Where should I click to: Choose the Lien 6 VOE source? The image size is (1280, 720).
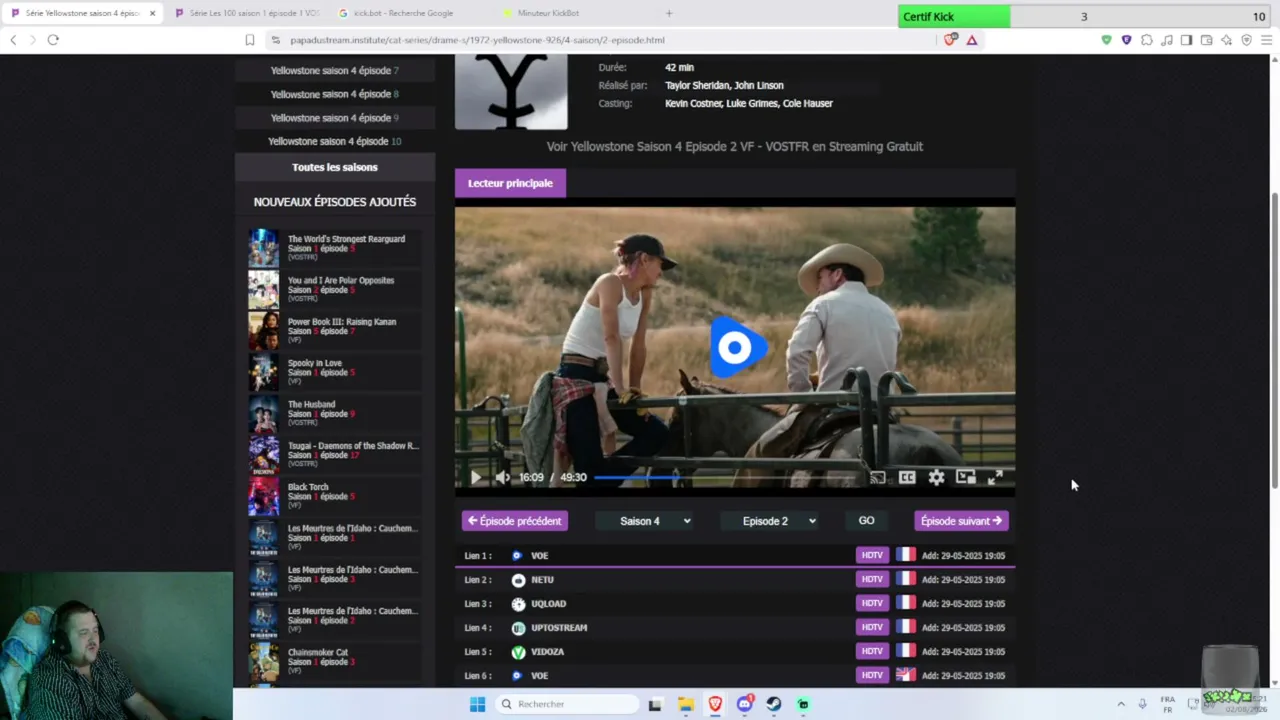735,676
